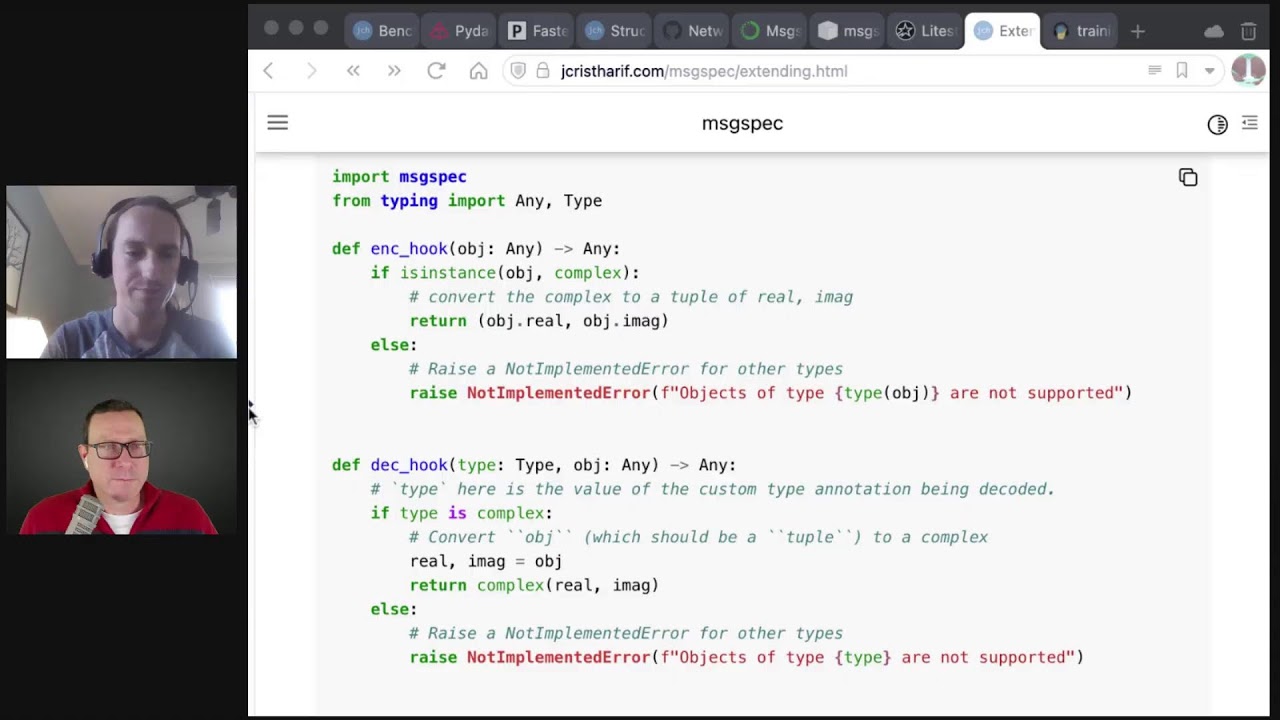Image resolution: width=1280 pixels, height=720 pixels.
Task: Click the shield icon in the address bar
Action: pos(518,71)
